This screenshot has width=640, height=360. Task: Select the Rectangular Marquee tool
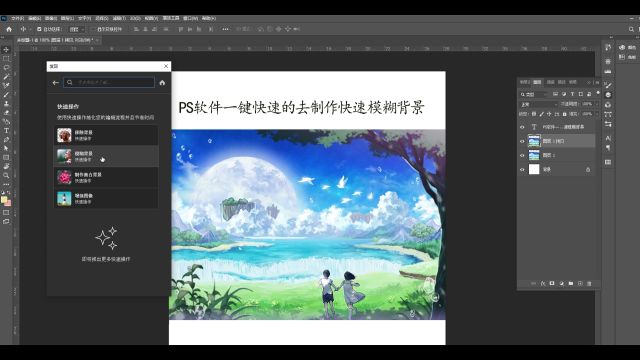point(6,58)
